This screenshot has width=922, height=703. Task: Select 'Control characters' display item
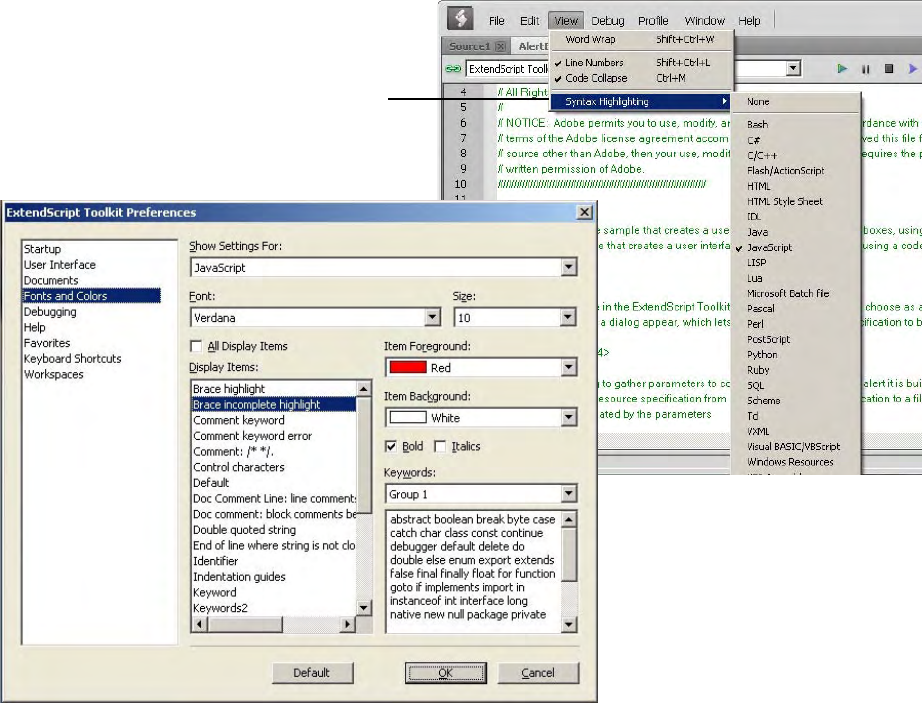pos(239,467)
